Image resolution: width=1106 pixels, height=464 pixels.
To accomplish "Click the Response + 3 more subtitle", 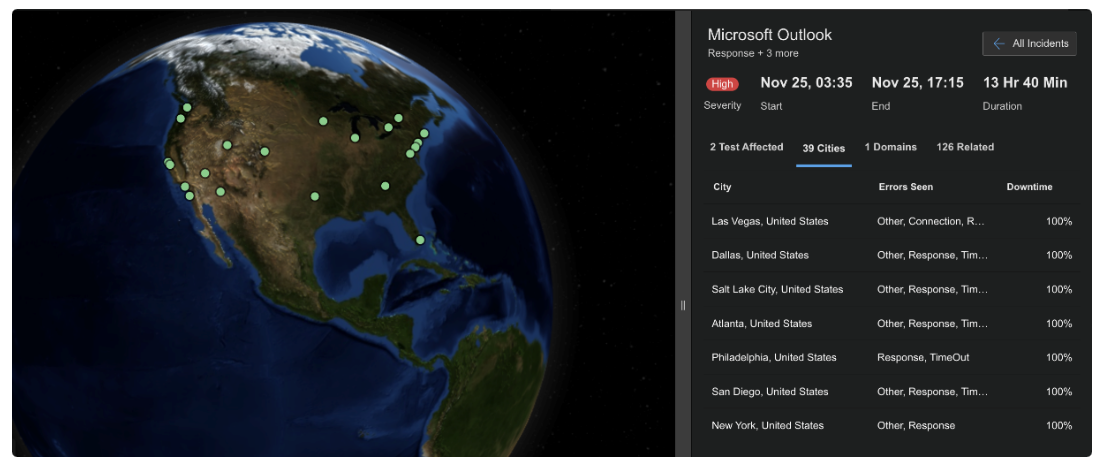I will click(752, 53).
